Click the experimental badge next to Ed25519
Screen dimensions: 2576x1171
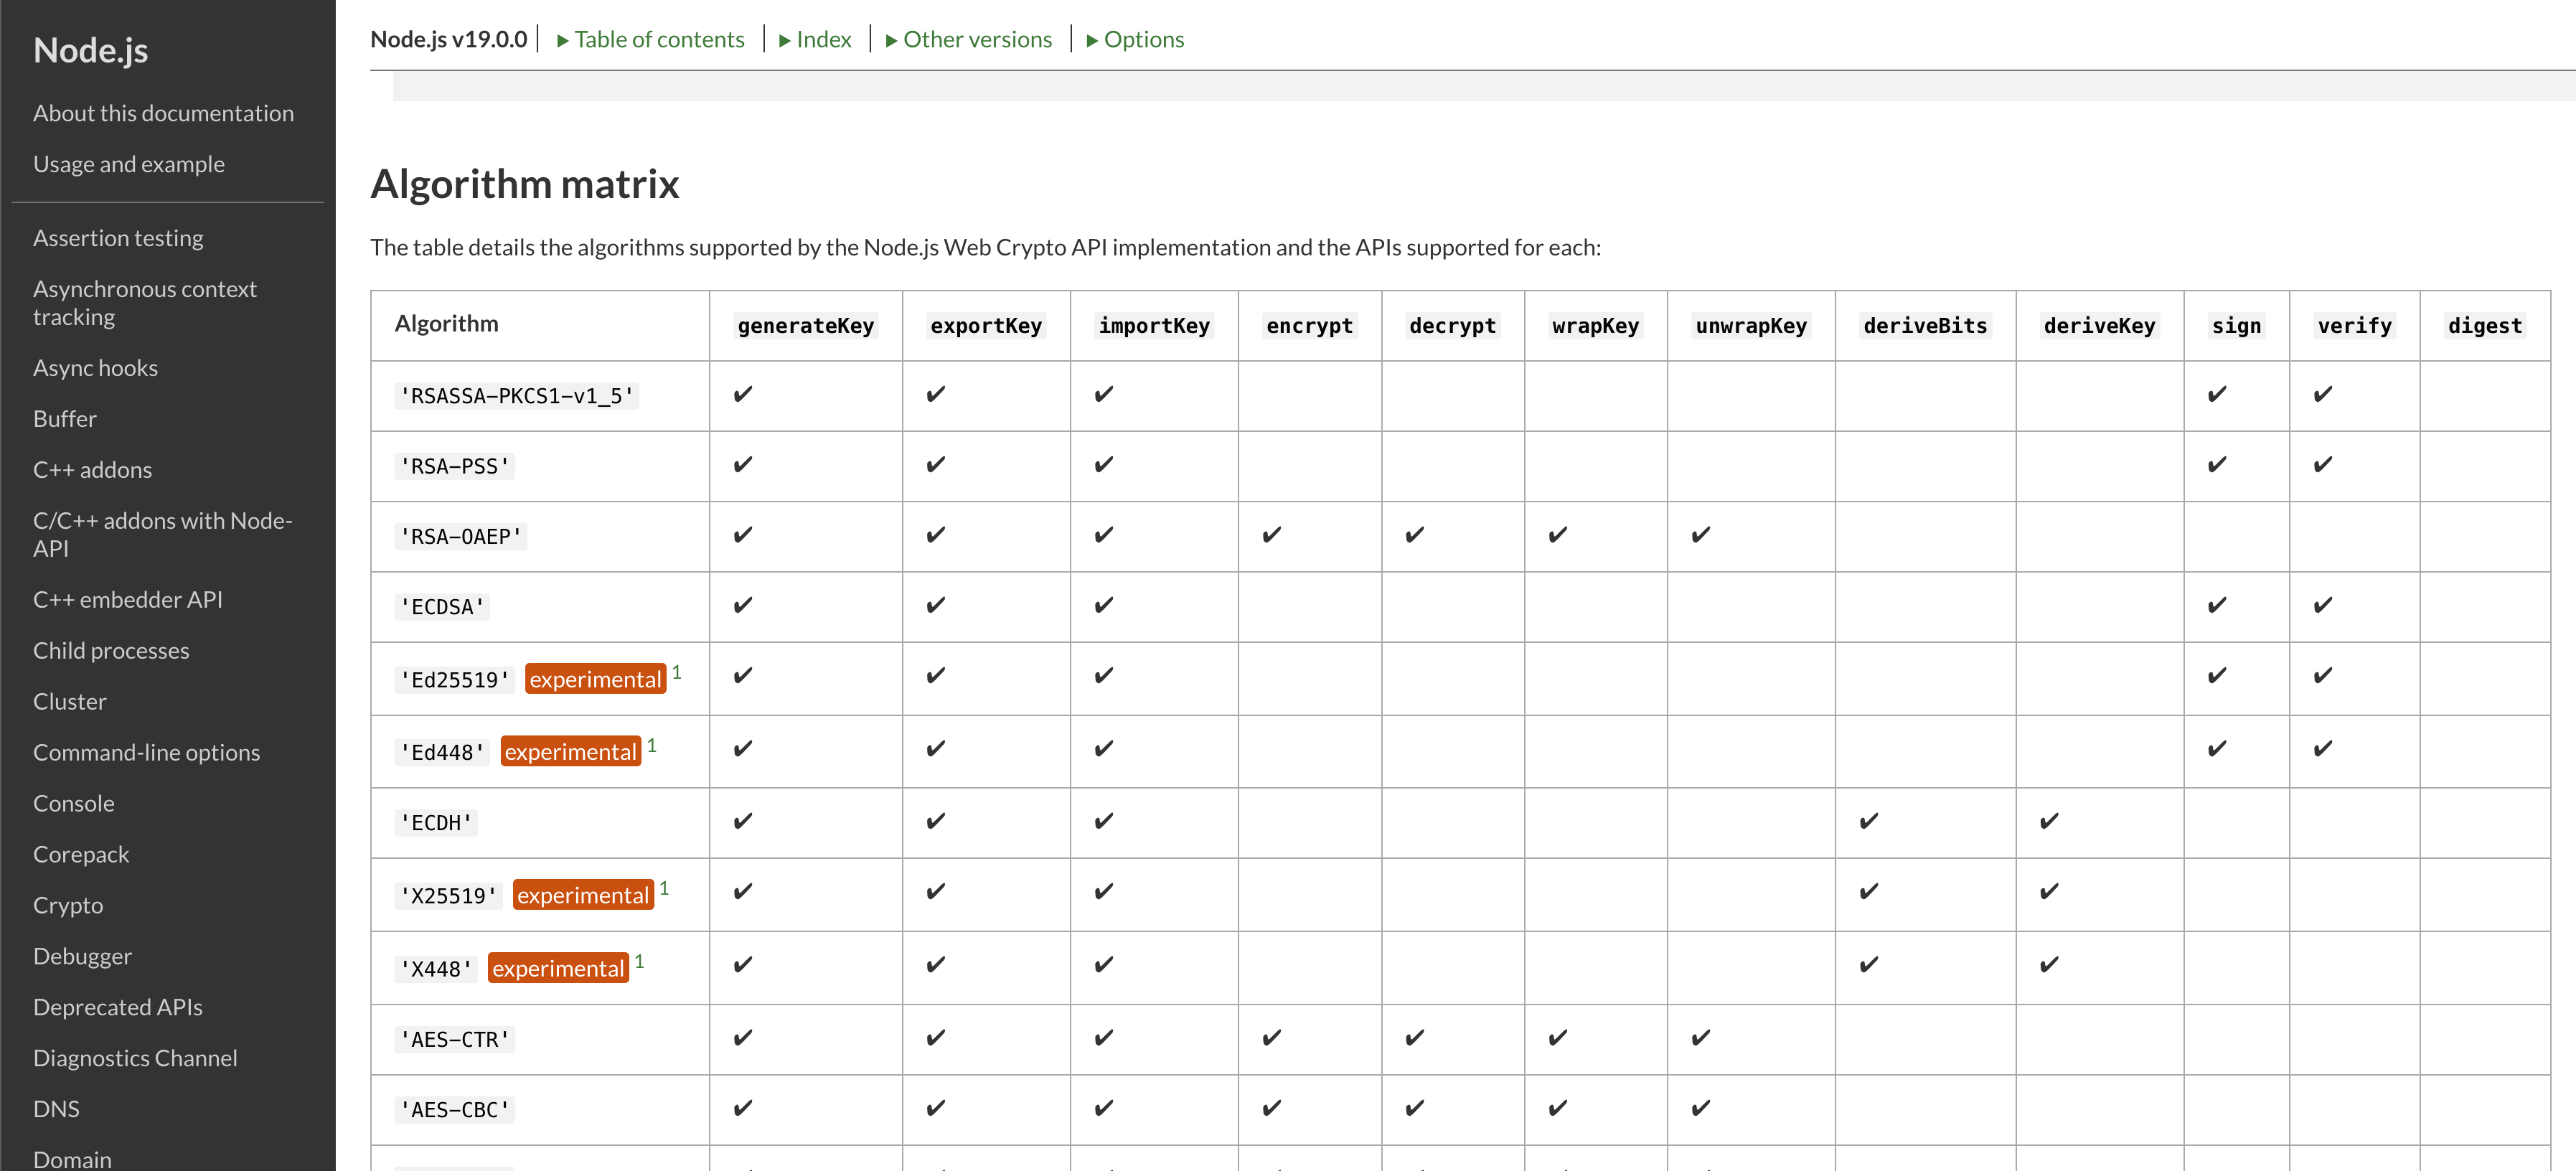(x=595, y=679)
